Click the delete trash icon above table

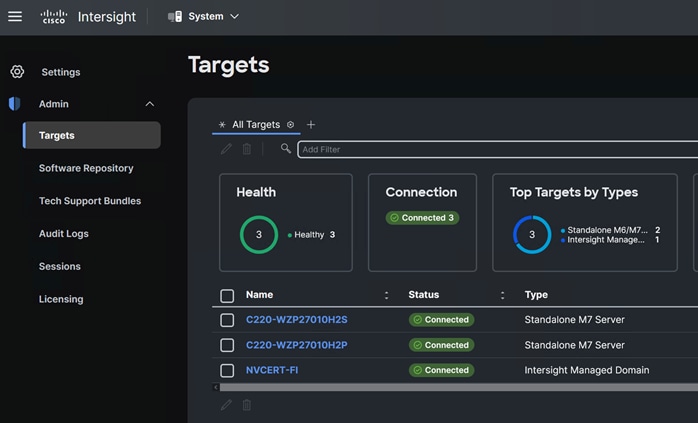[x=247, y=149]
